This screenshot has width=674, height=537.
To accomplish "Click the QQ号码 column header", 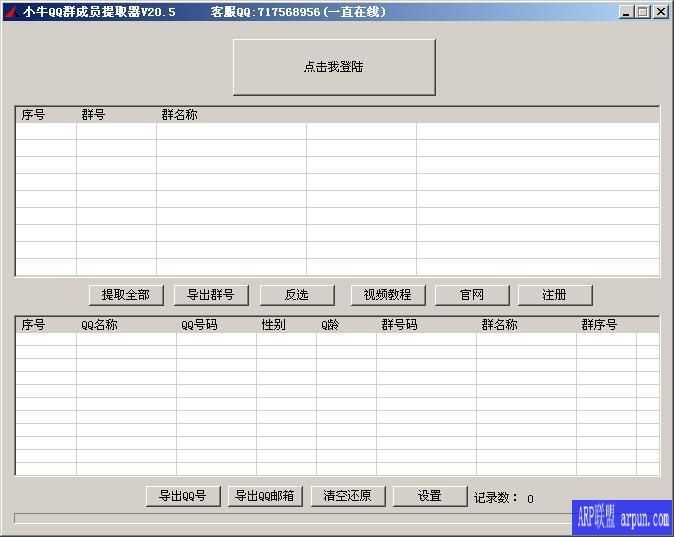I will [217, 325].
